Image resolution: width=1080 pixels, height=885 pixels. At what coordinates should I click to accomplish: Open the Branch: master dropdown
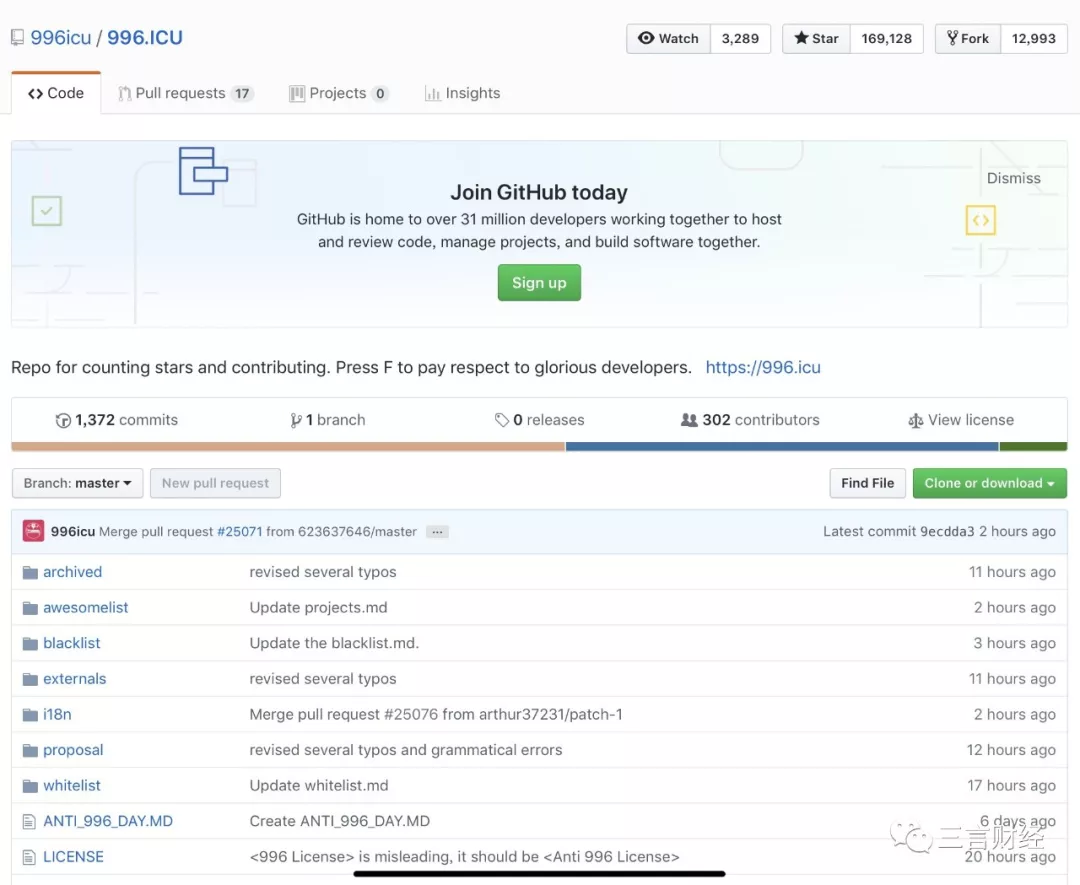[78, 483]
